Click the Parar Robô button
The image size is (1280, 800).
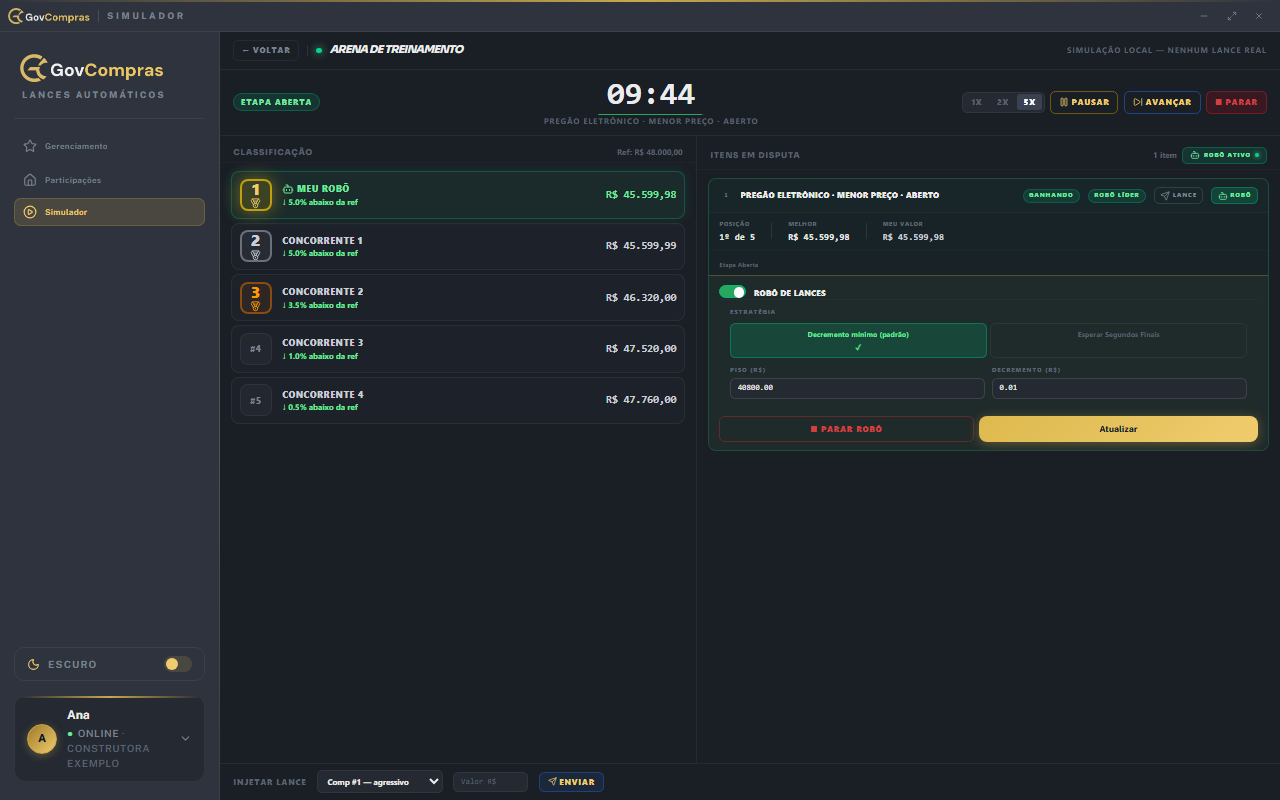846,429
